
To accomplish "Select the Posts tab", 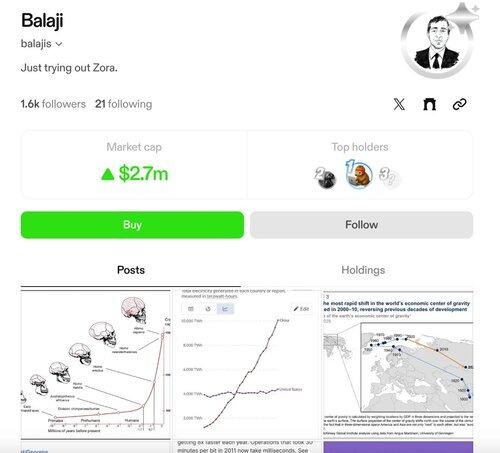I will pyautogui.click(x=131, y=270).
